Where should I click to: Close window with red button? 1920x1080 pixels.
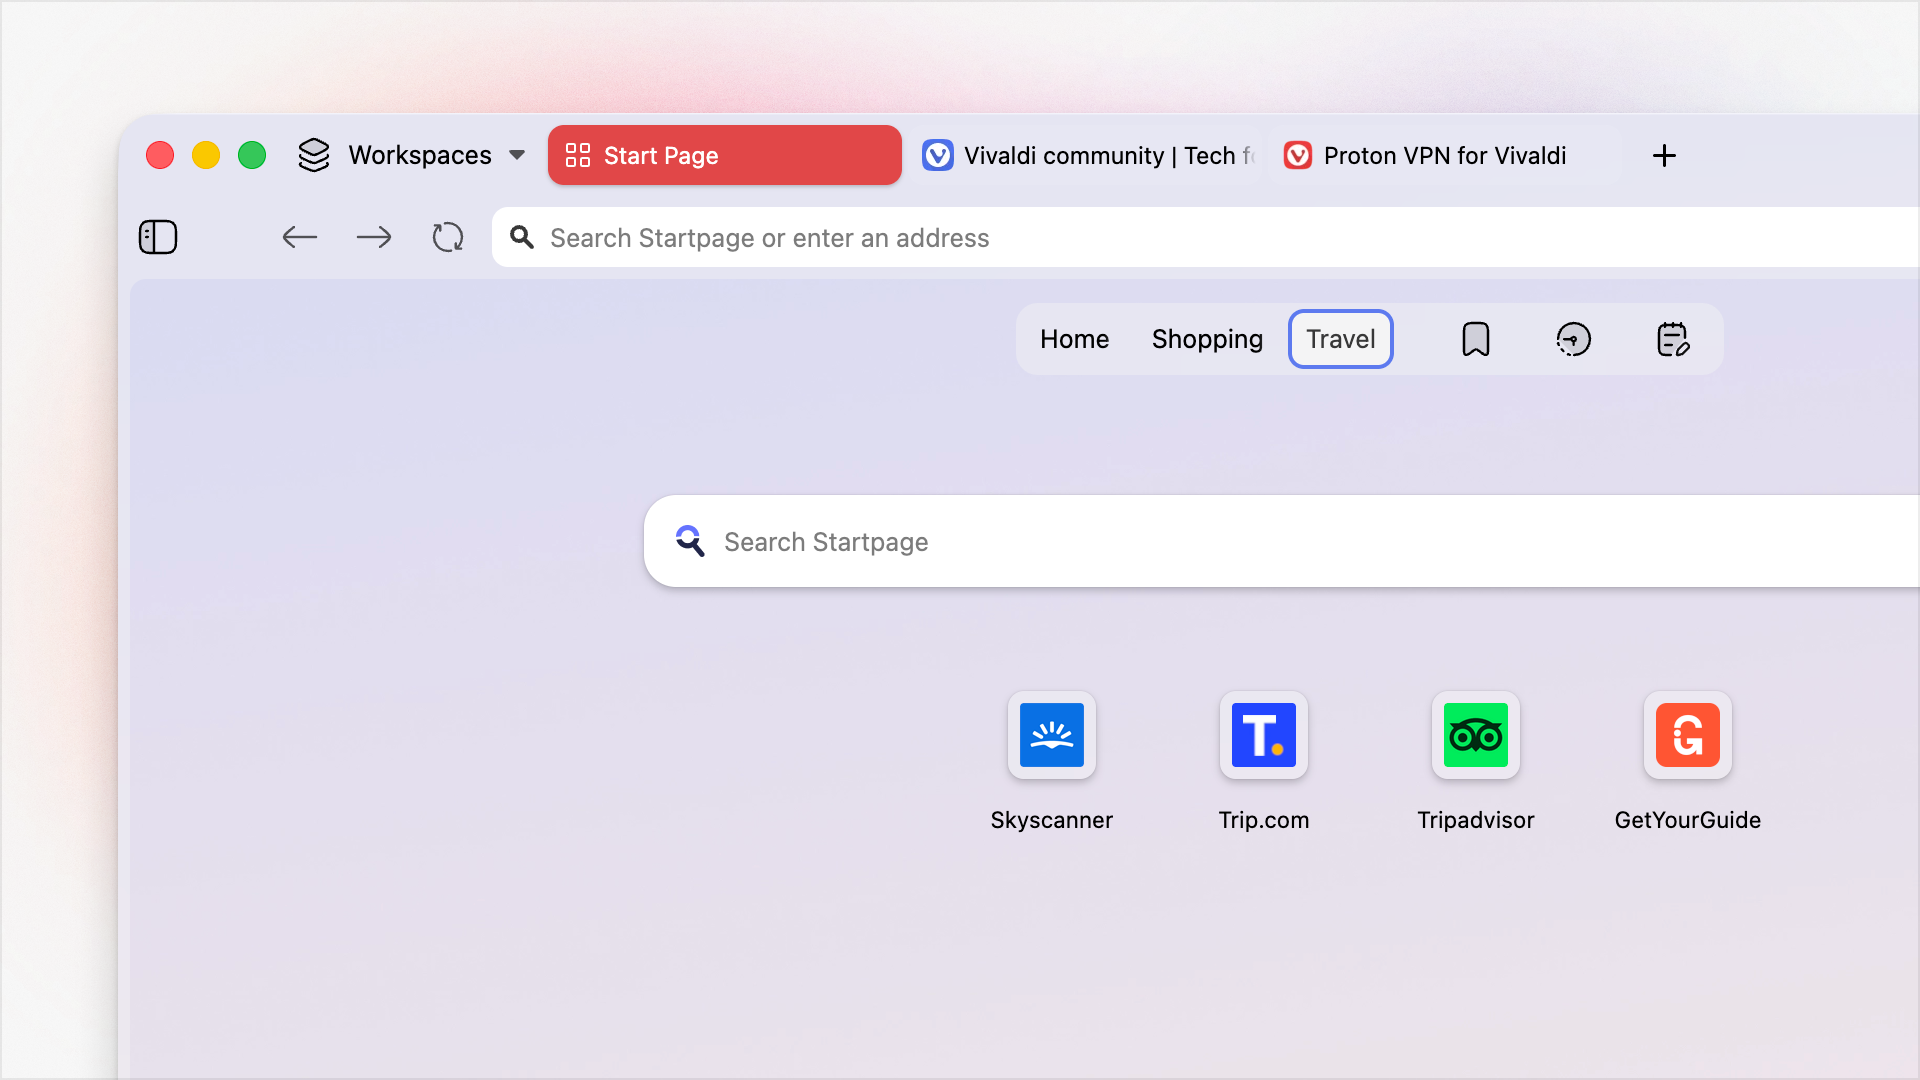[160, 155]
